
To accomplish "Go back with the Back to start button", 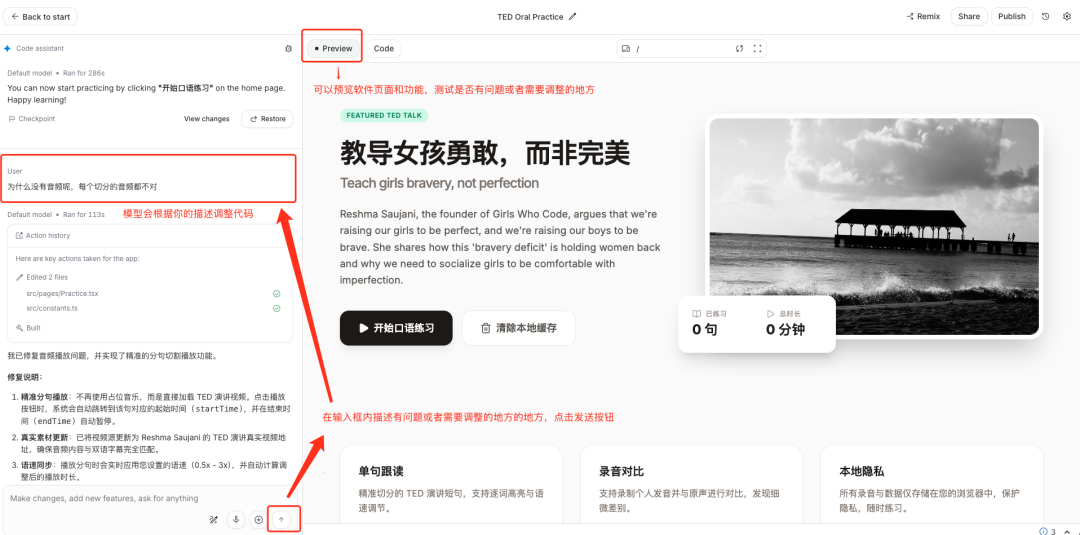I will tap(40, 17).
